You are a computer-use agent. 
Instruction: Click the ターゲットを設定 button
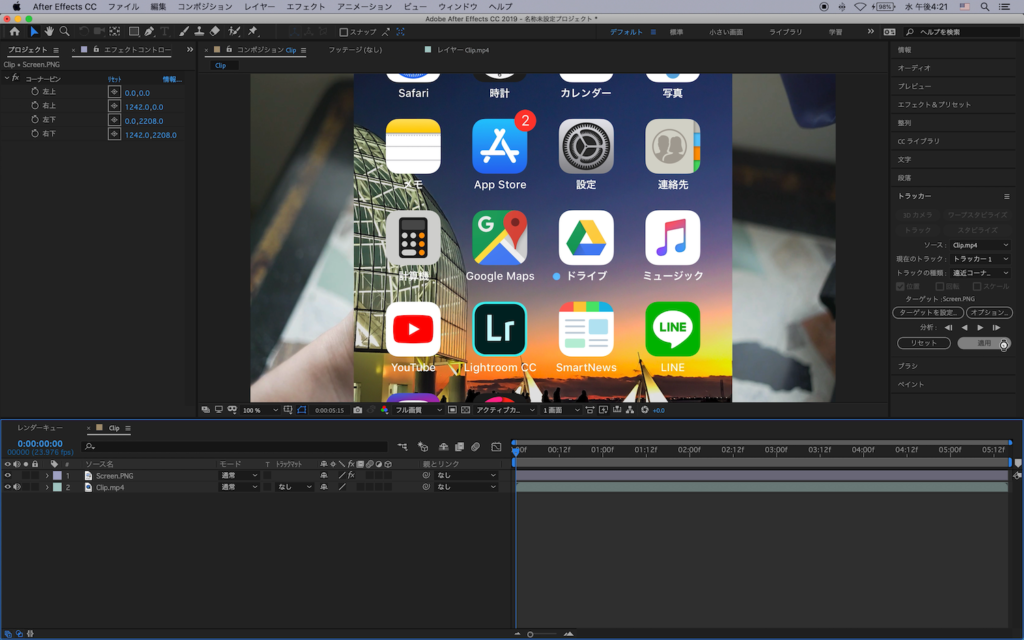[x=928, y=313]
